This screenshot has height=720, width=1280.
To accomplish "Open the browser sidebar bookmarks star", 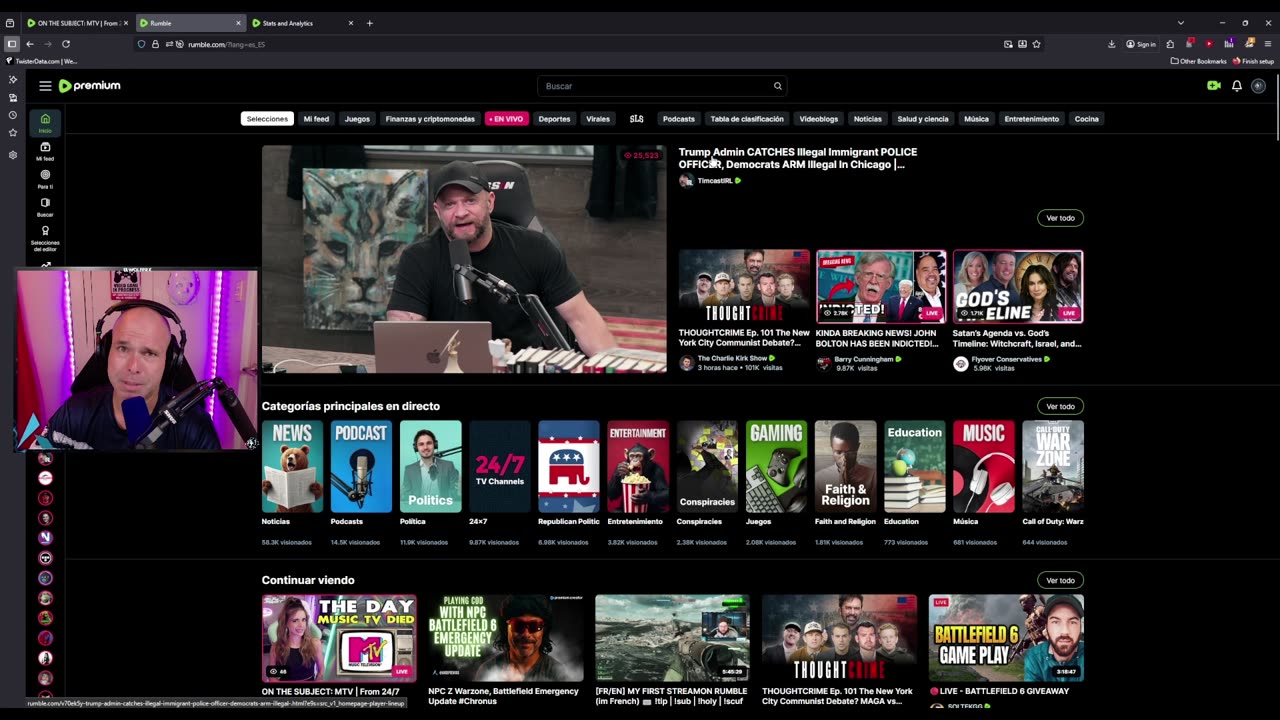I will click(x=12, y=133).
